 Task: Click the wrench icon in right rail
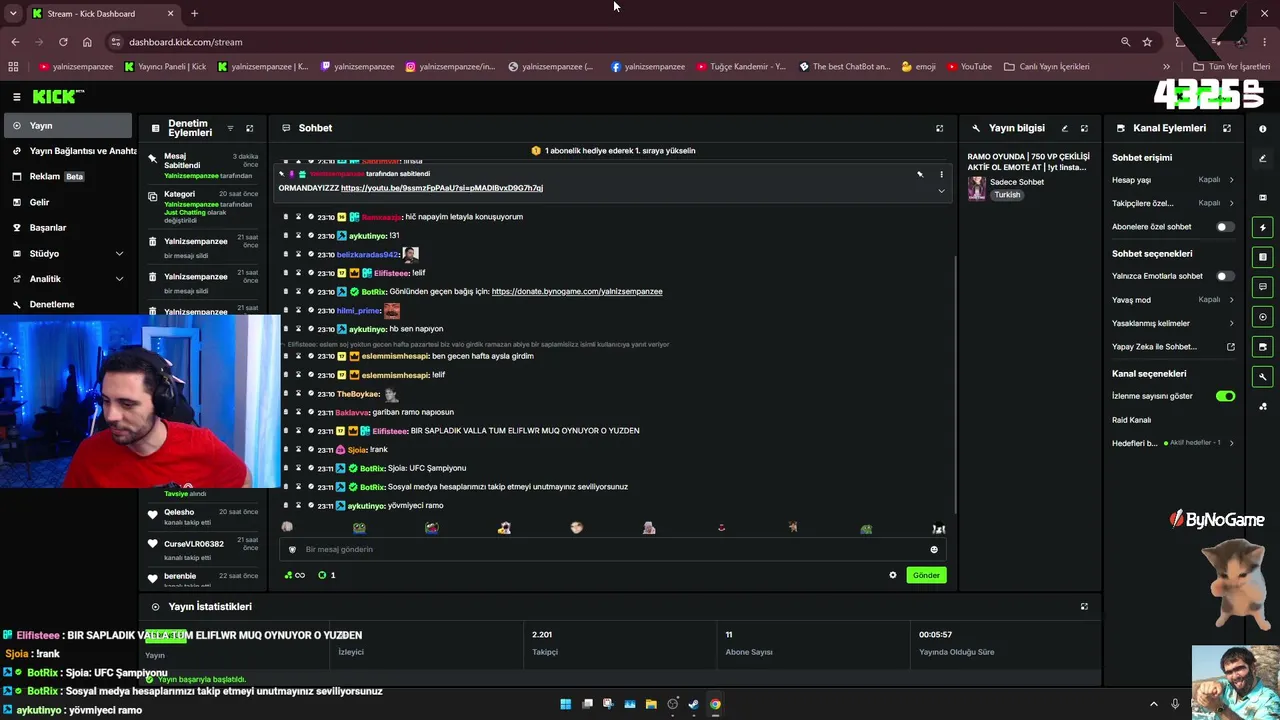click(x=1263, y=377)
